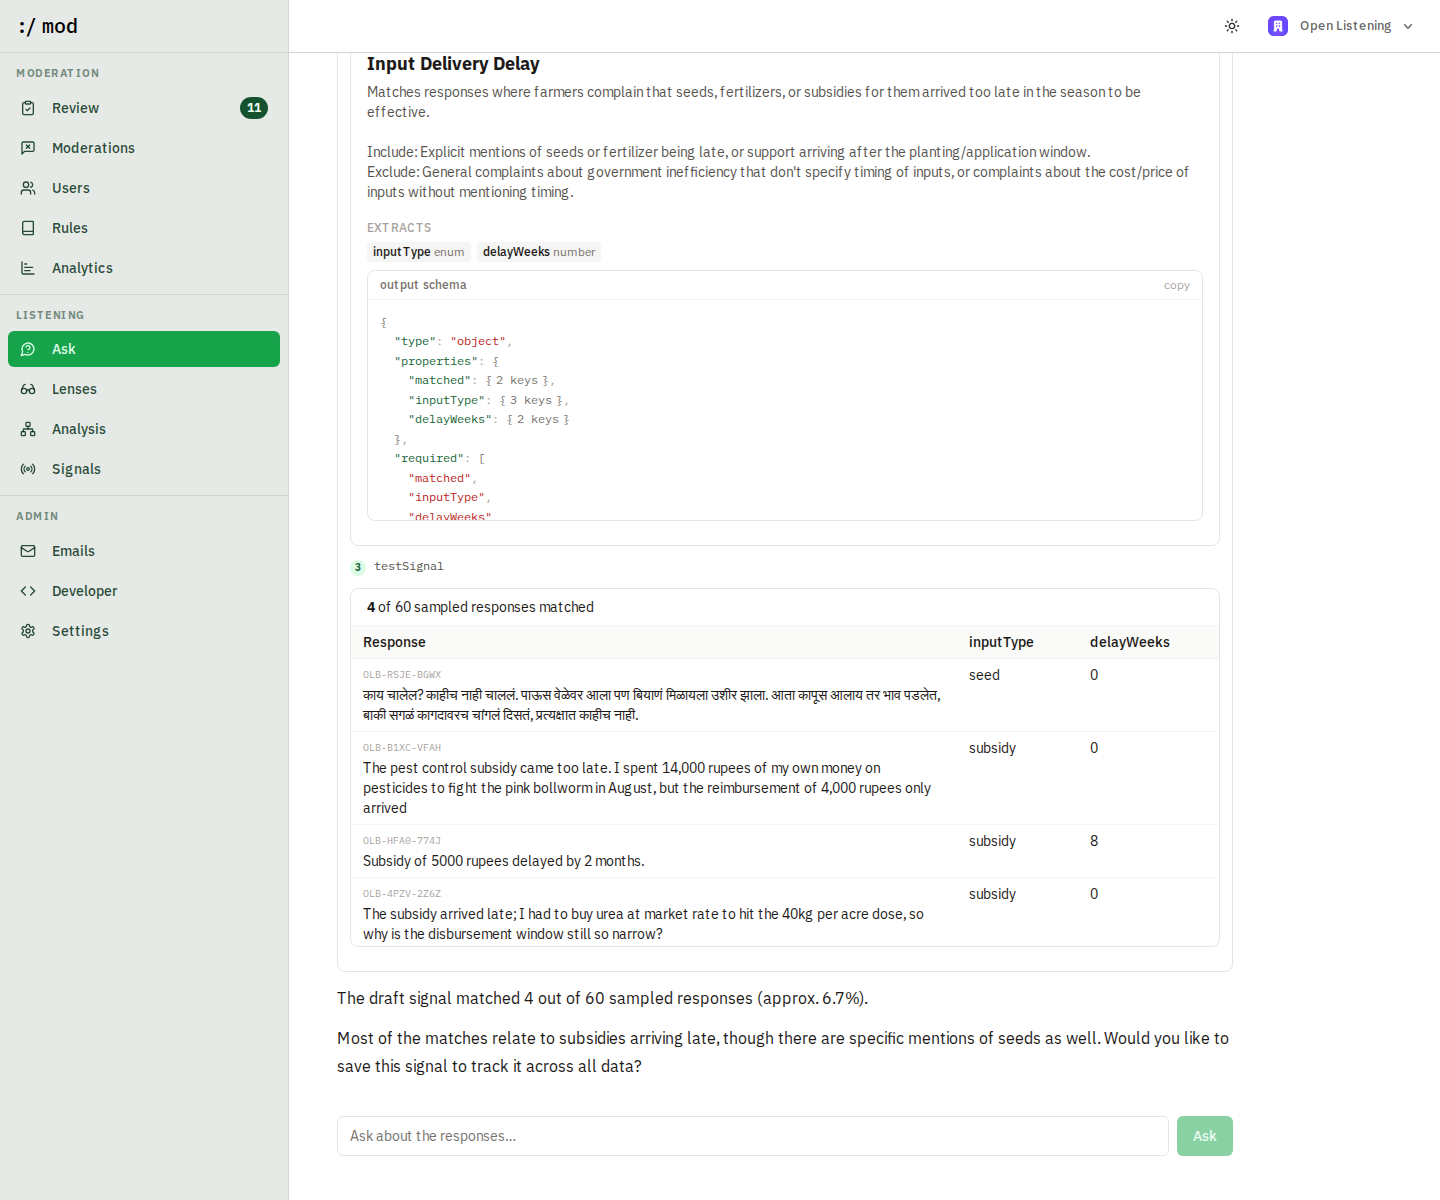Open Signals in the sidebar
Screen dimensions: 1440x1200
144,469
